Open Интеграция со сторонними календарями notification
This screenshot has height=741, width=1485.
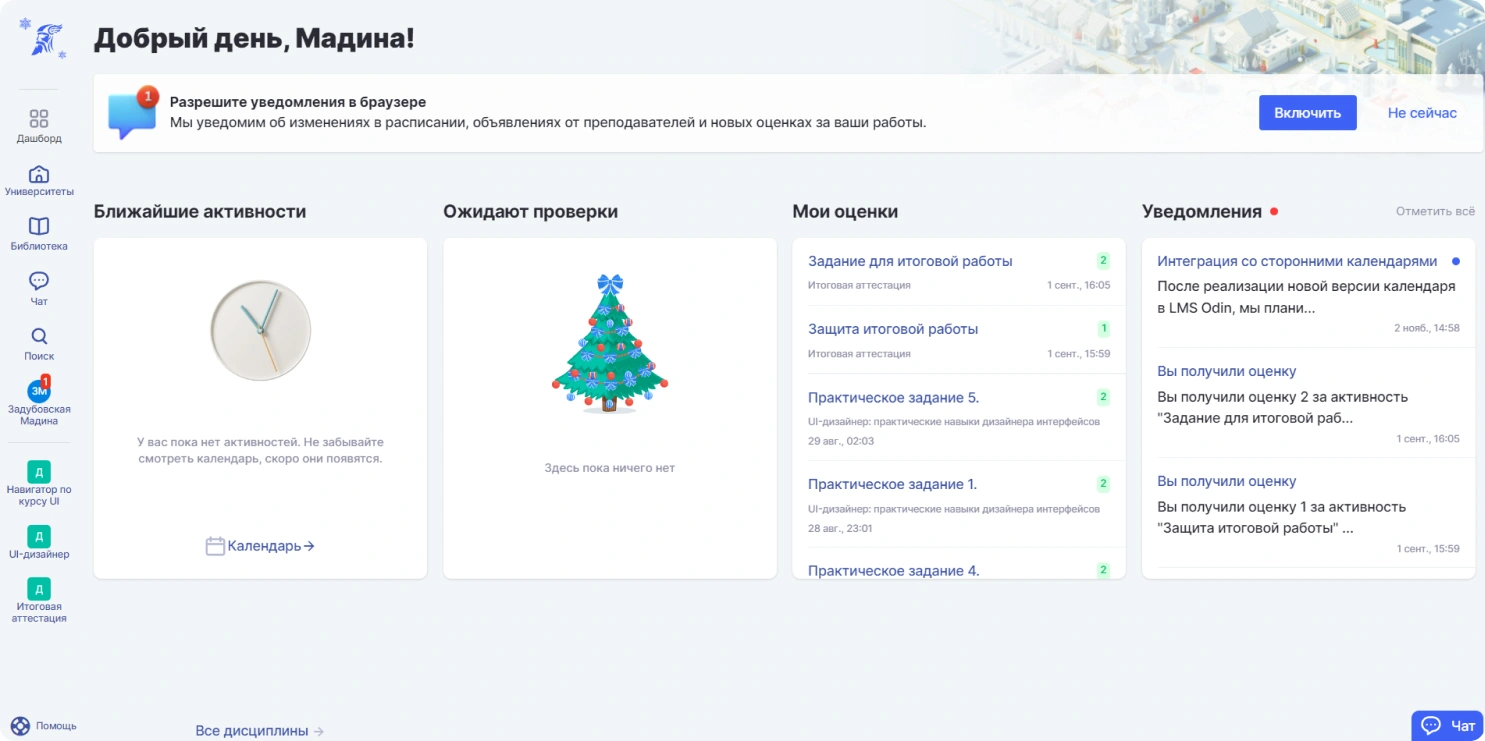tap(1297, 261)
